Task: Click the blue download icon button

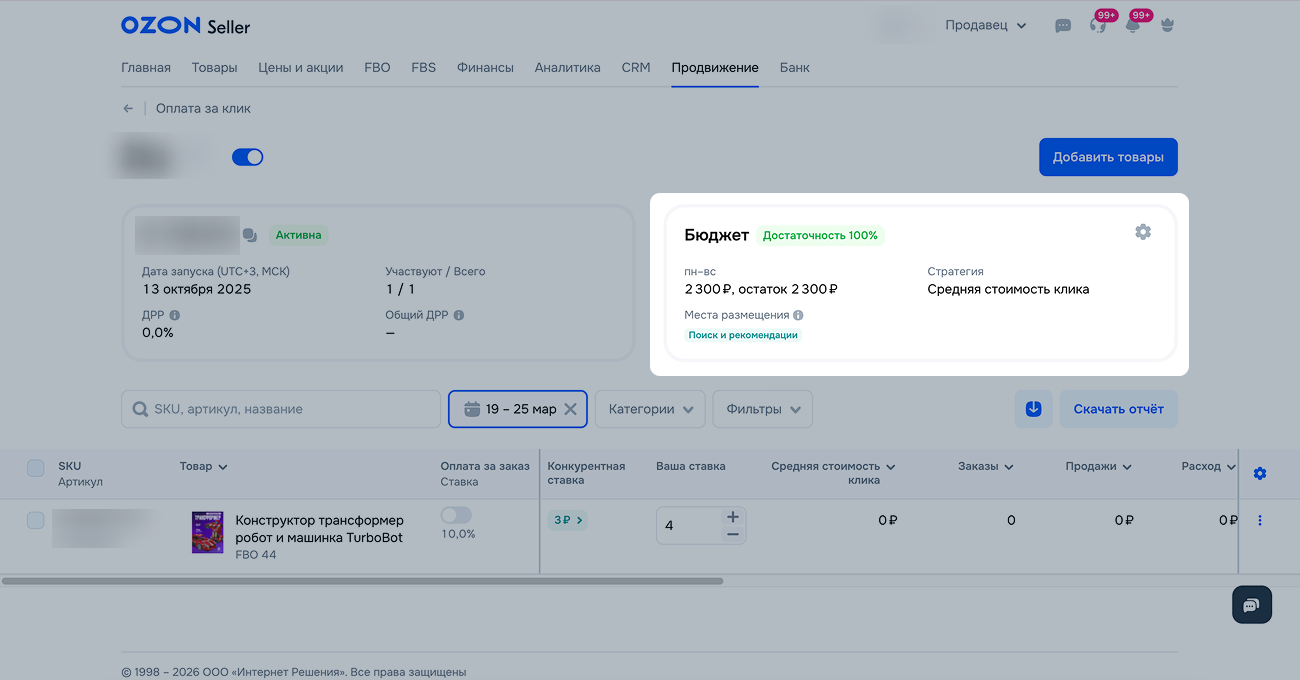Action: pos(1033,409)
